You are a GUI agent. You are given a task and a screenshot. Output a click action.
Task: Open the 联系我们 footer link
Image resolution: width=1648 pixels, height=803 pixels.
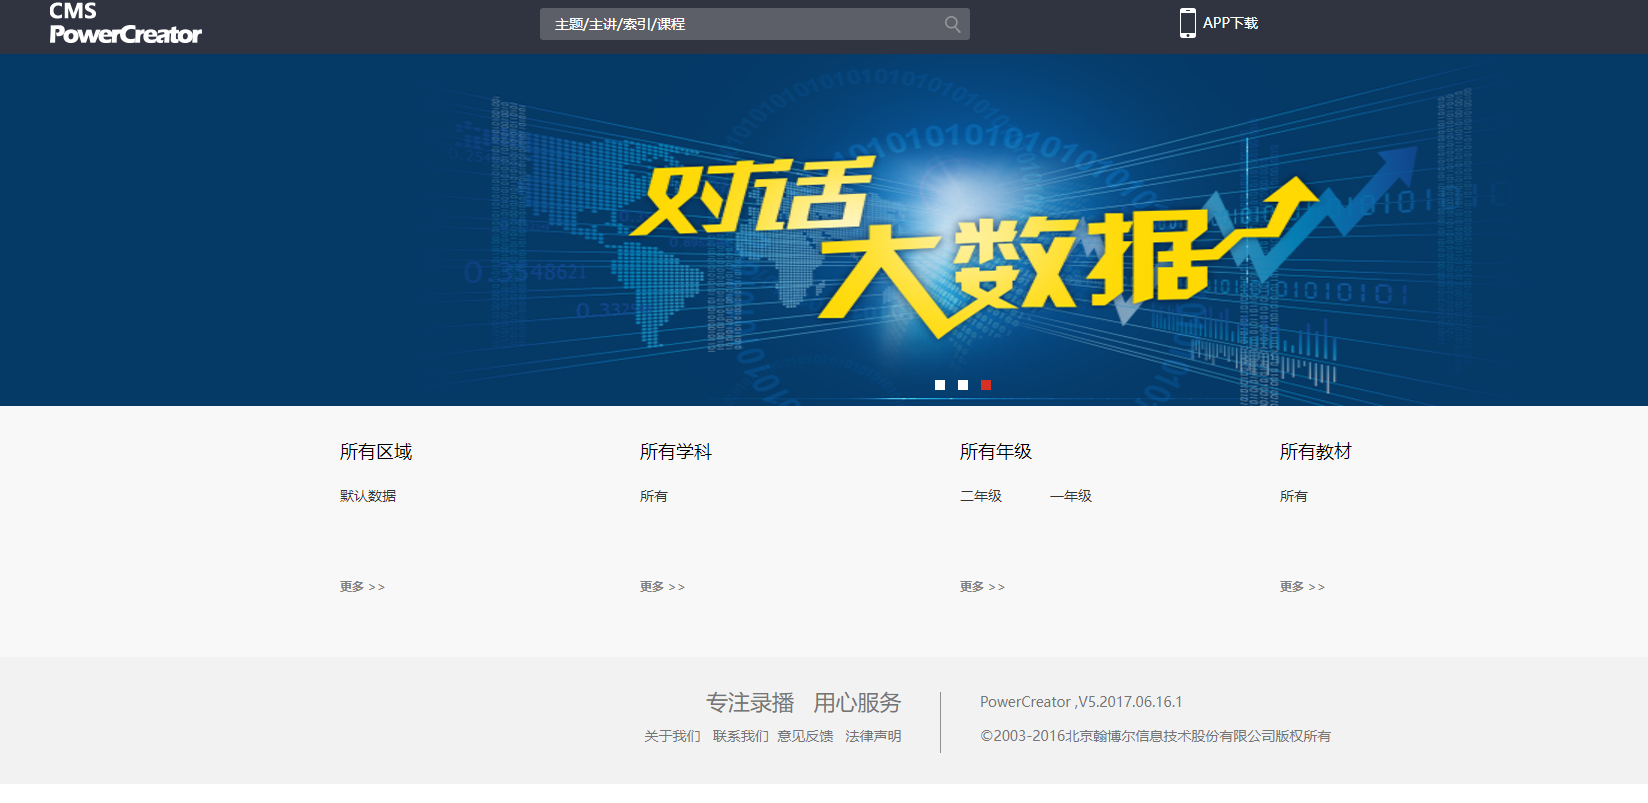(740, 736)
